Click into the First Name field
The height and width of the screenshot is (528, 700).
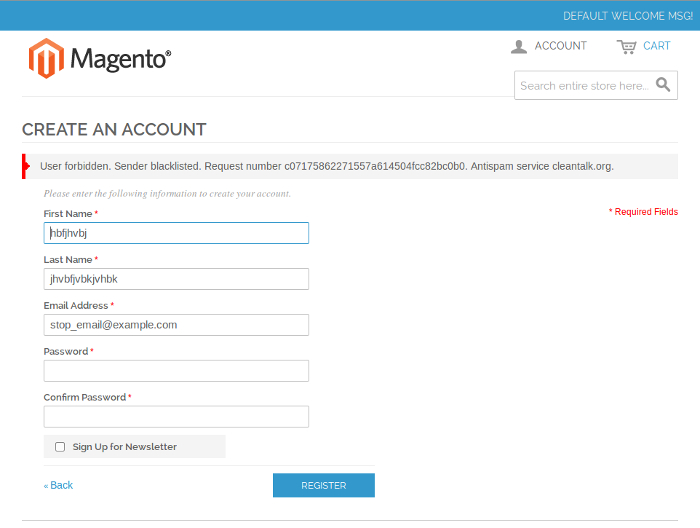(x=176, y=233)
